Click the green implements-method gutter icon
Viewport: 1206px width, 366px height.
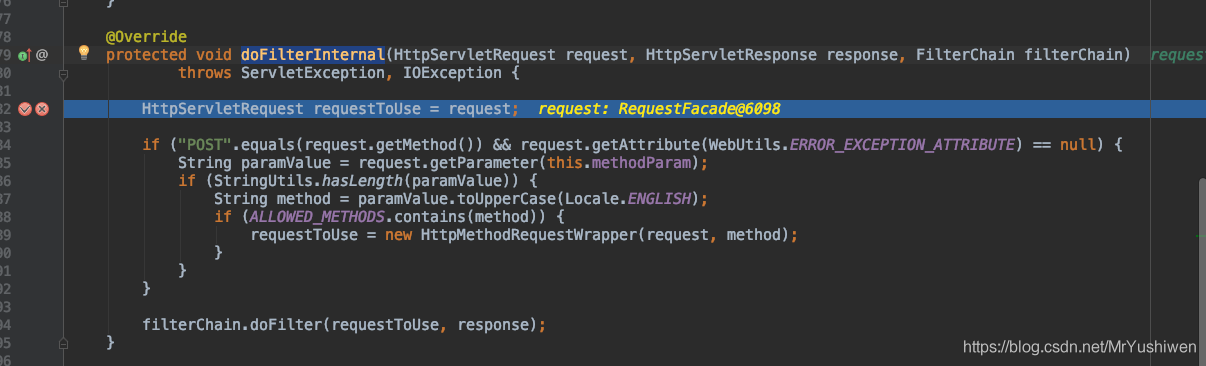coord(24,55)
